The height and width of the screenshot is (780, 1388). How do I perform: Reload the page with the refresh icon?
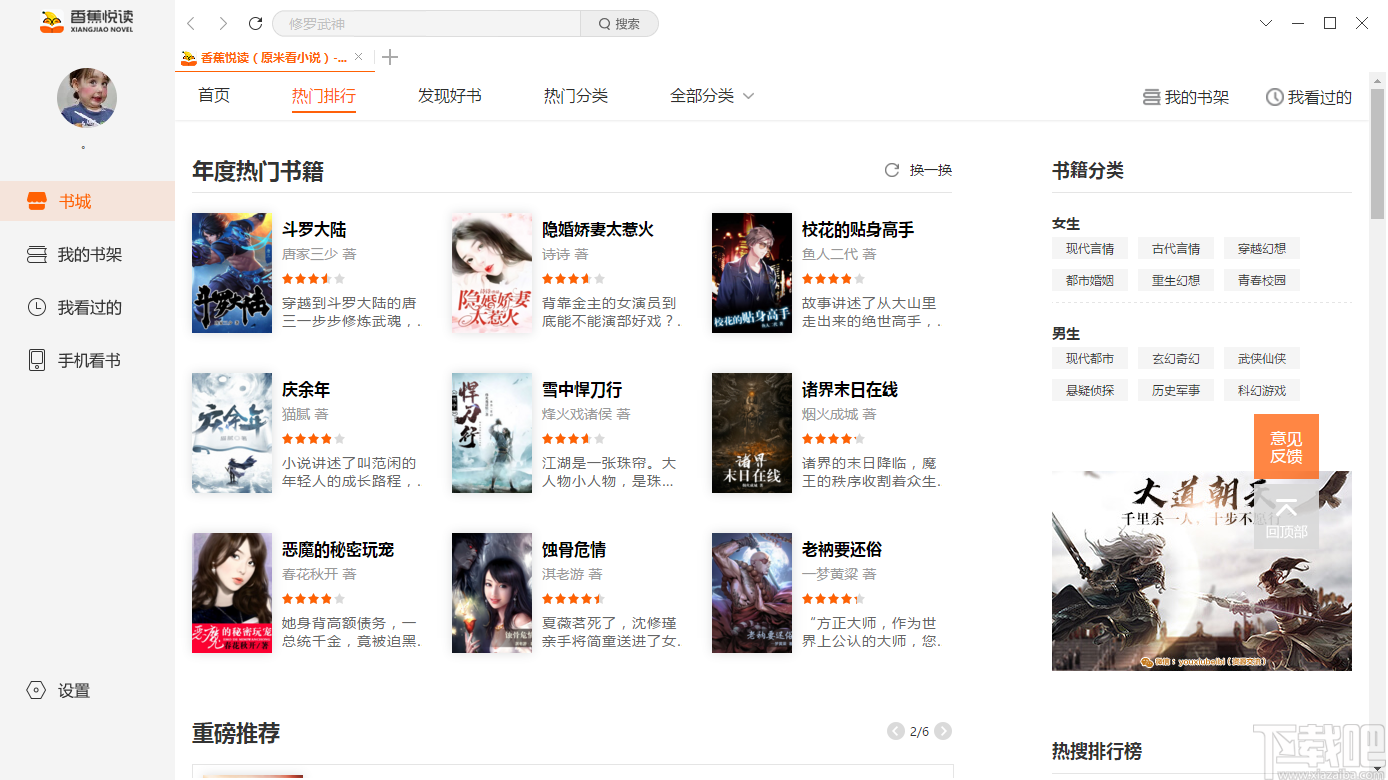(255, 23)
